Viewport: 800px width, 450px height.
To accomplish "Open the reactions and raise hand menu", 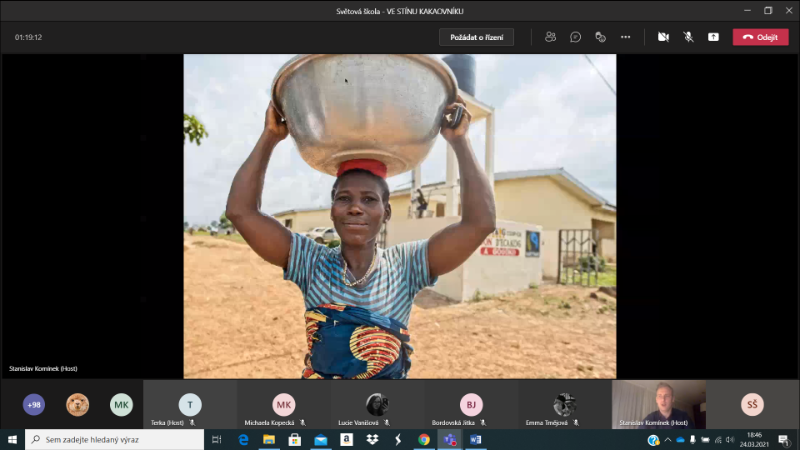I will (x=600, y=37).
